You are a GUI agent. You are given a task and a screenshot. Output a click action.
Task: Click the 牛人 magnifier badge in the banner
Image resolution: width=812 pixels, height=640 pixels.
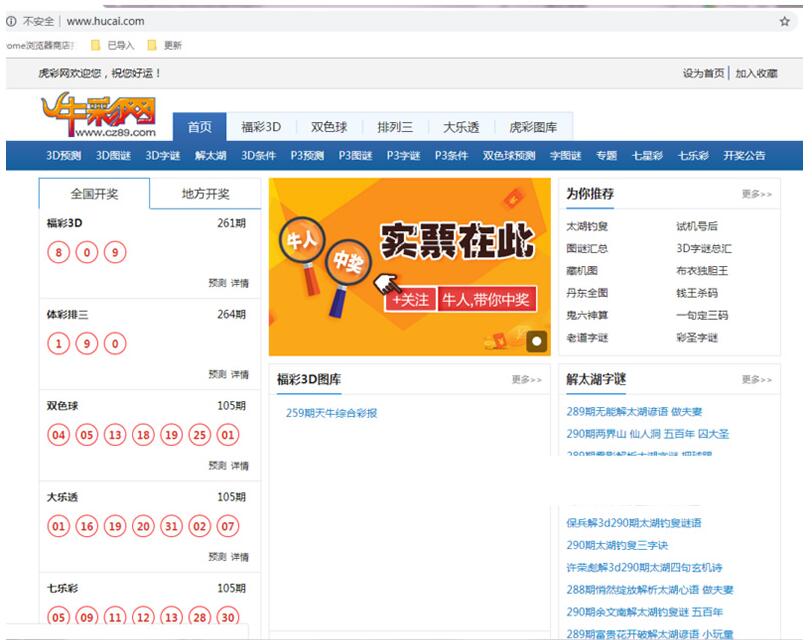tap(303, 238)
